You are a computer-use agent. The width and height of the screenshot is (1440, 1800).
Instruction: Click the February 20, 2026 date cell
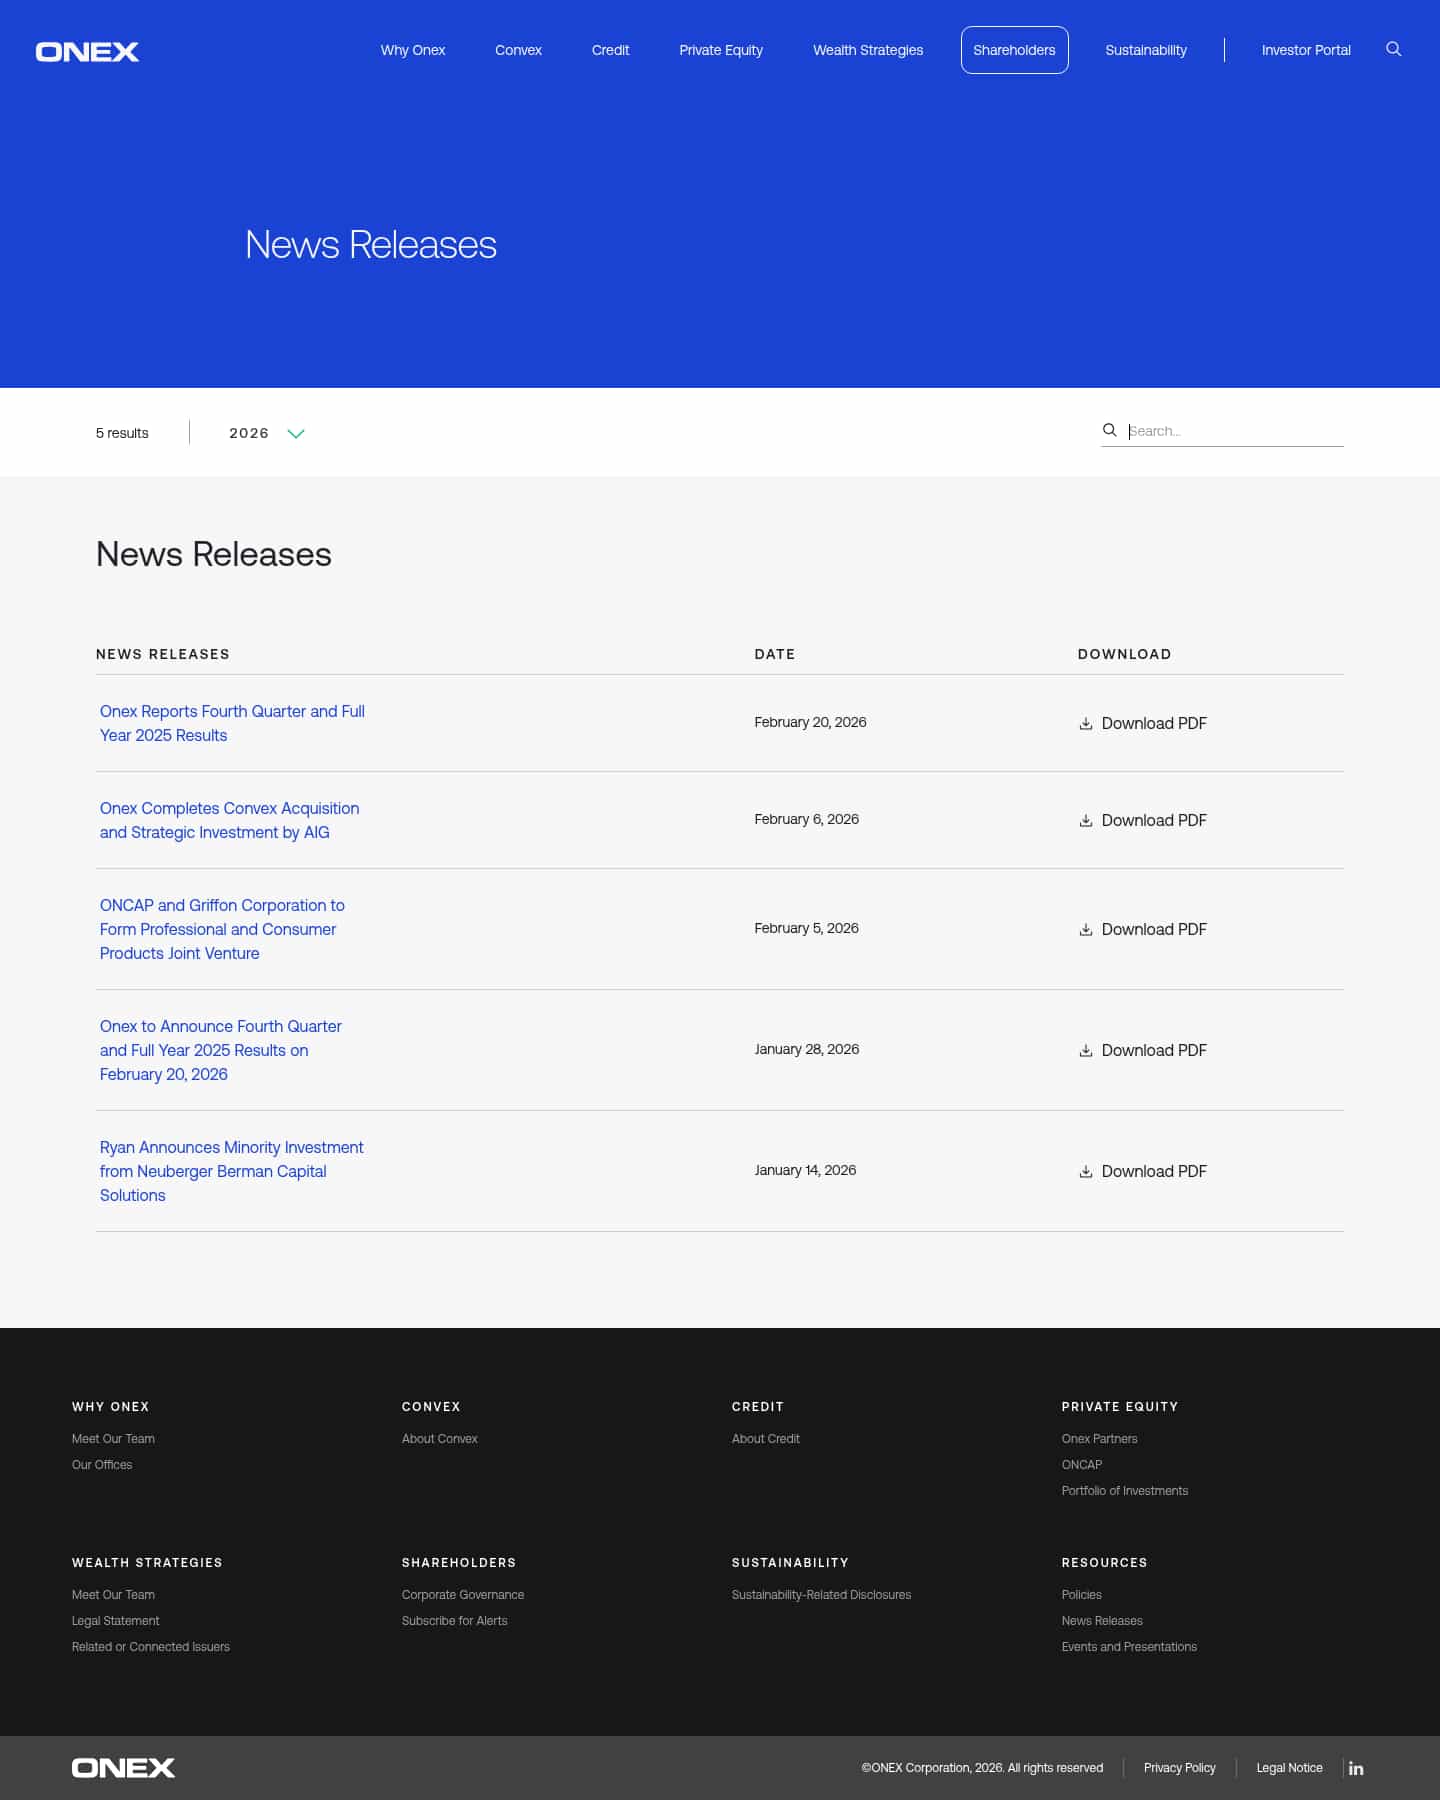(810, 722)
